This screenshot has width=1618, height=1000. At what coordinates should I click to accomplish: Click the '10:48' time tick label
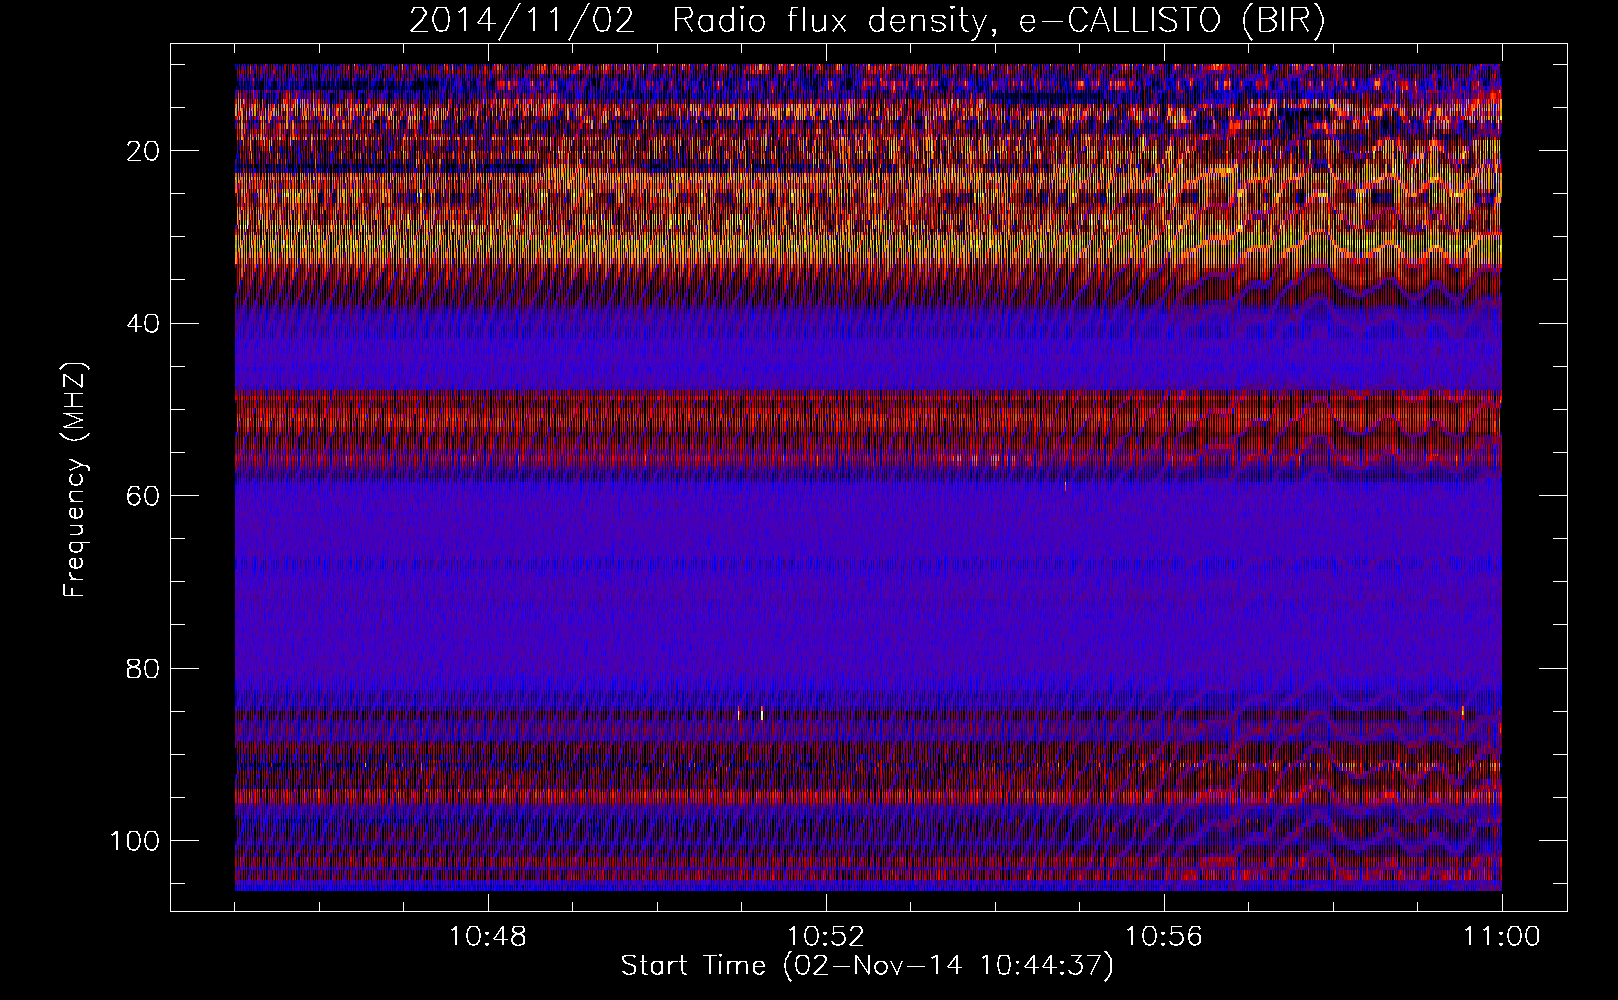(488, 937)
